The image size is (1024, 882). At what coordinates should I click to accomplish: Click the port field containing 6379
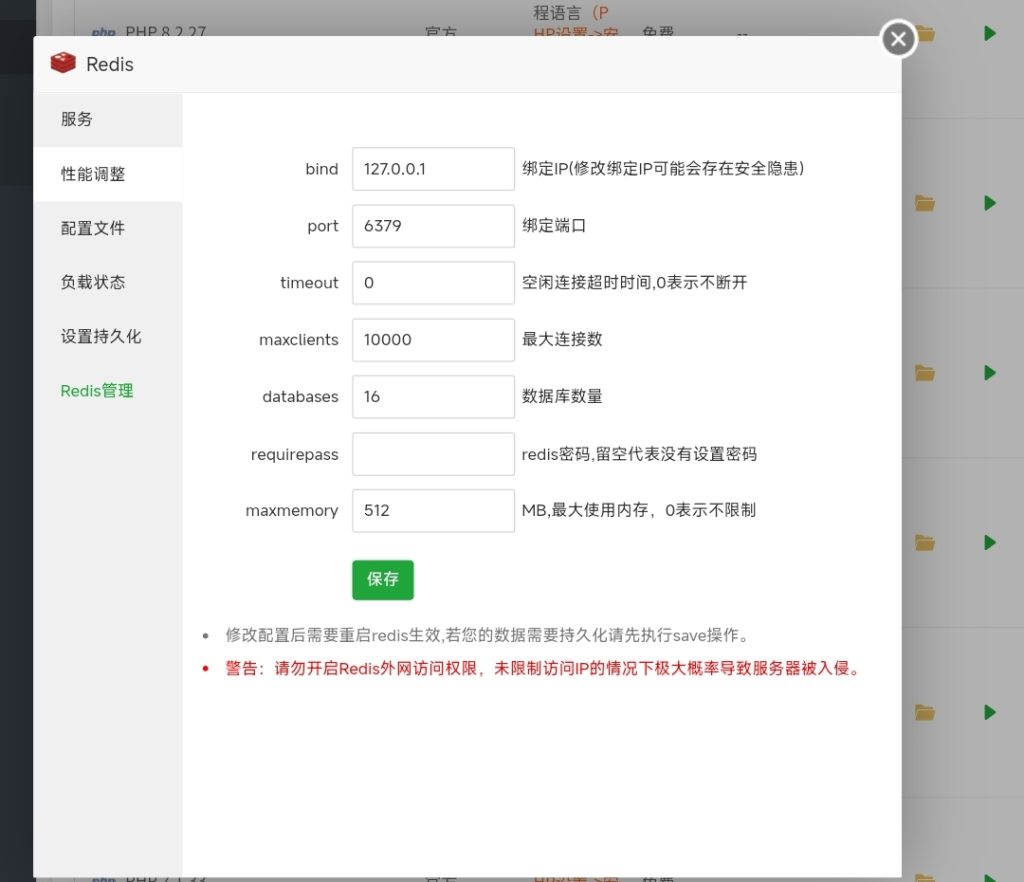[432, 226]
